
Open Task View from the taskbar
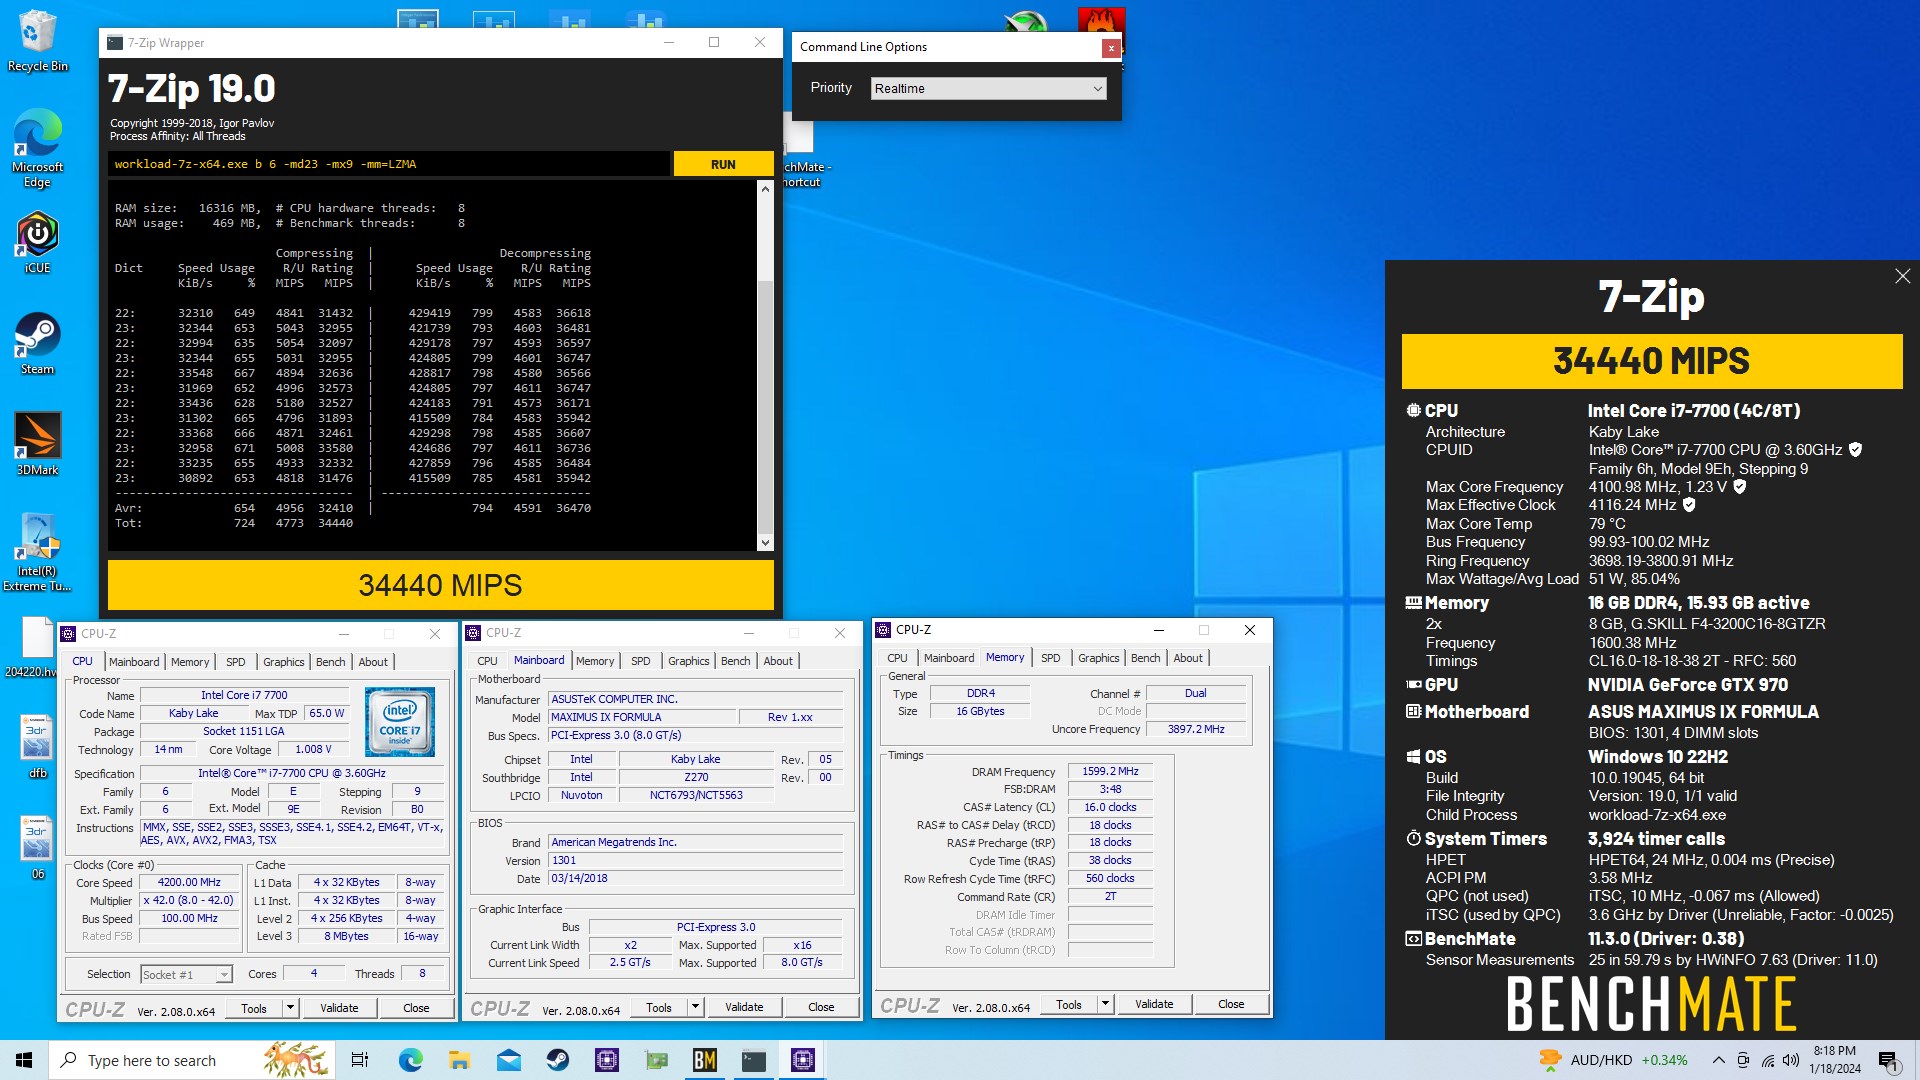point(360,1060)
